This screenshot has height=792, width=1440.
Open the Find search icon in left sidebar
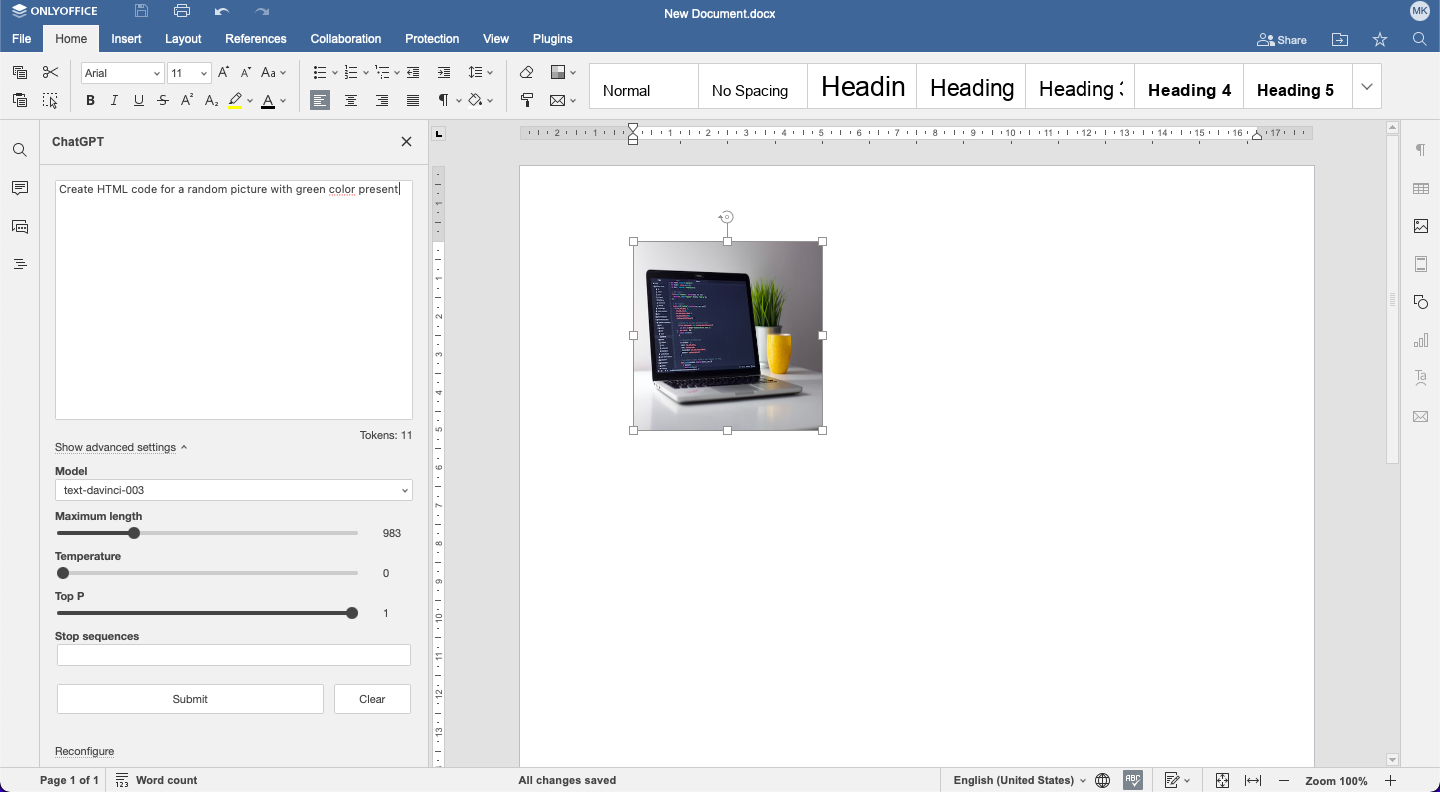(20, 150)
